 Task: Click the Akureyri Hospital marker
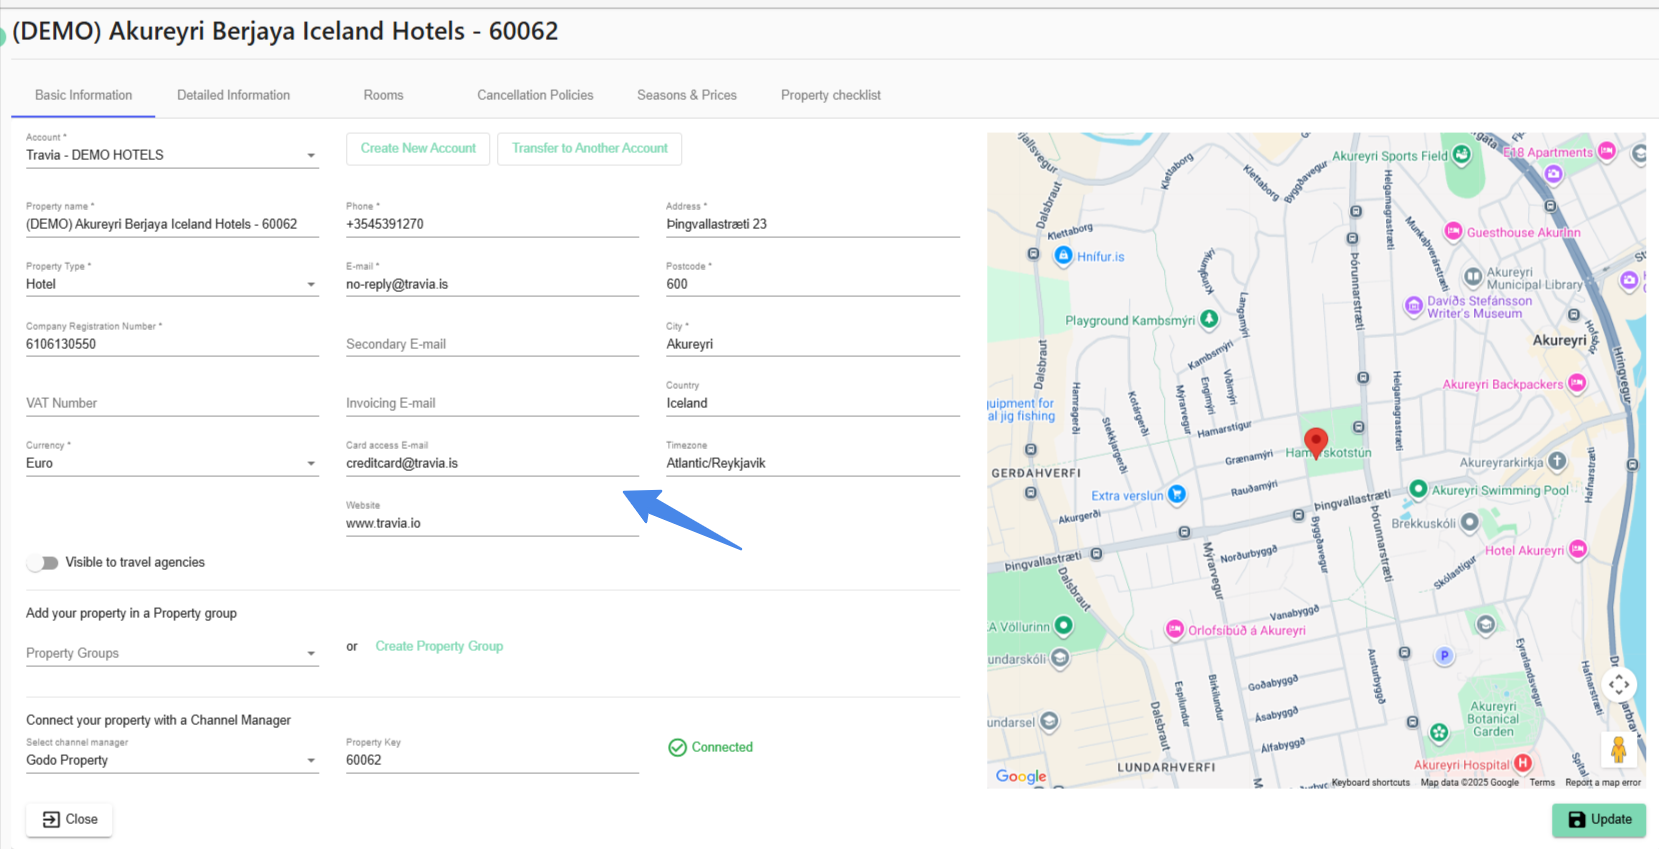(x=1522, y=763)
